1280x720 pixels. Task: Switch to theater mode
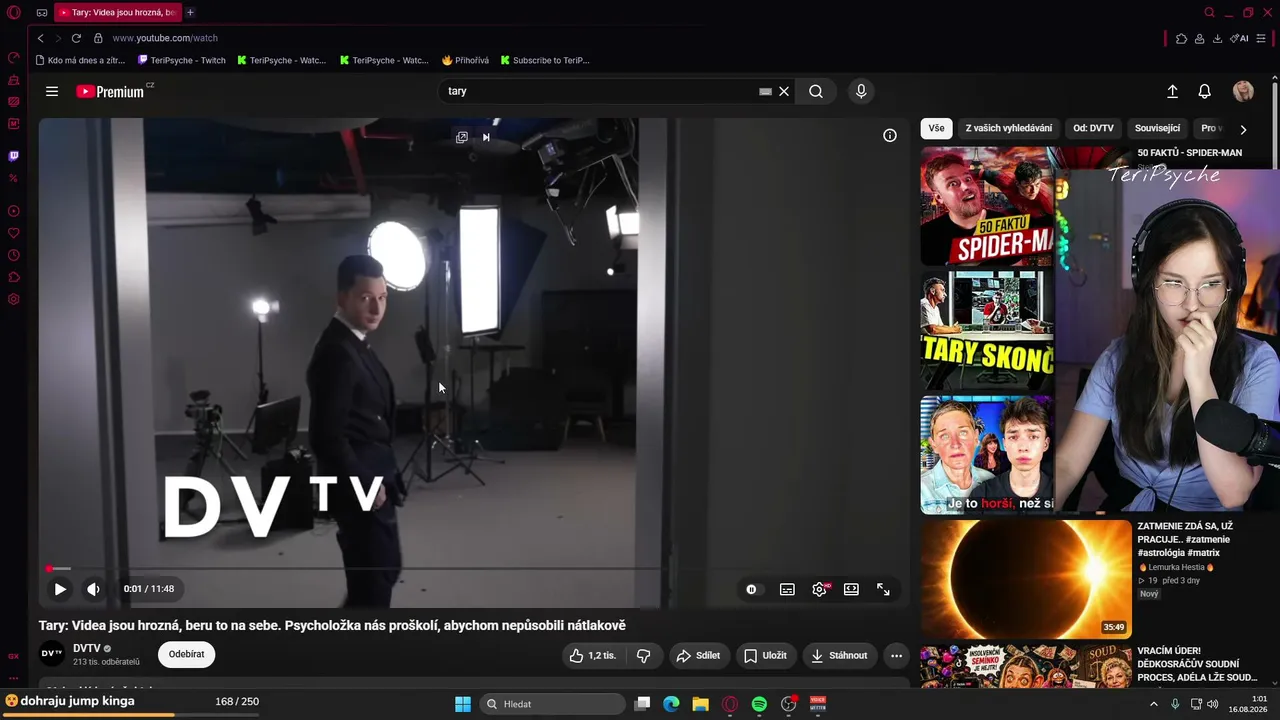851,589
